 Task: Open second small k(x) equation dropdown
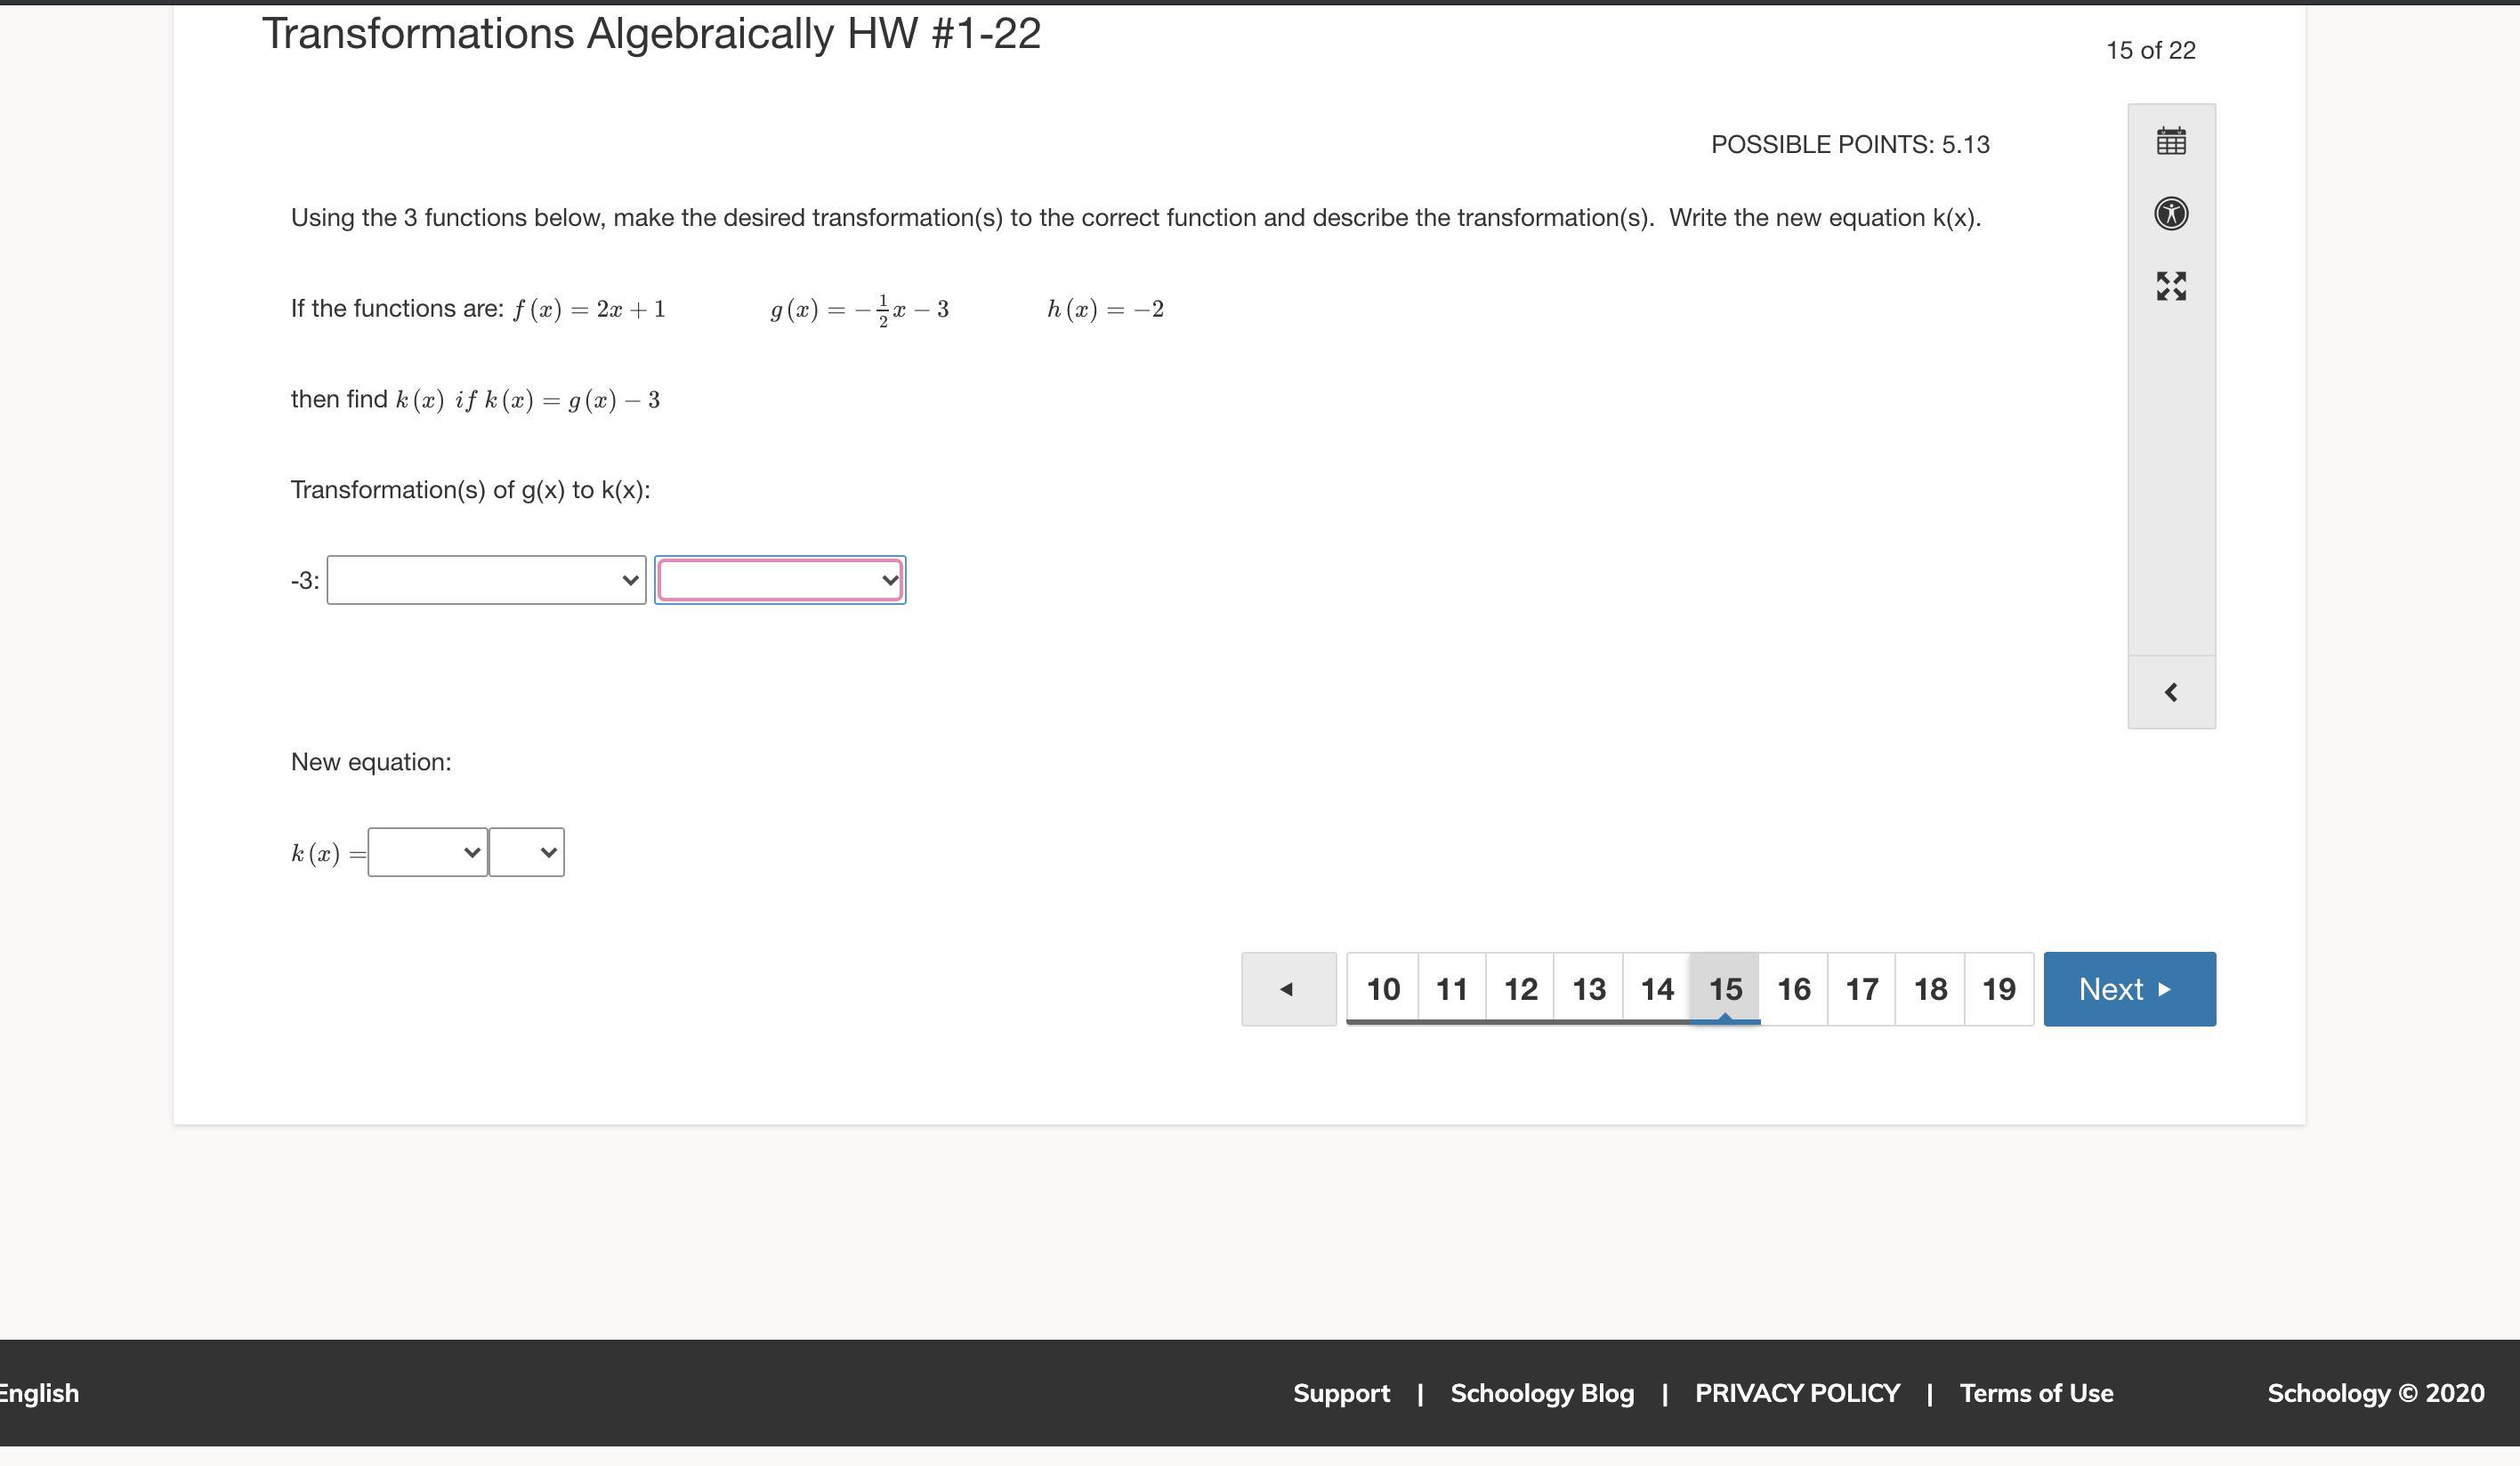pos(526,852)
